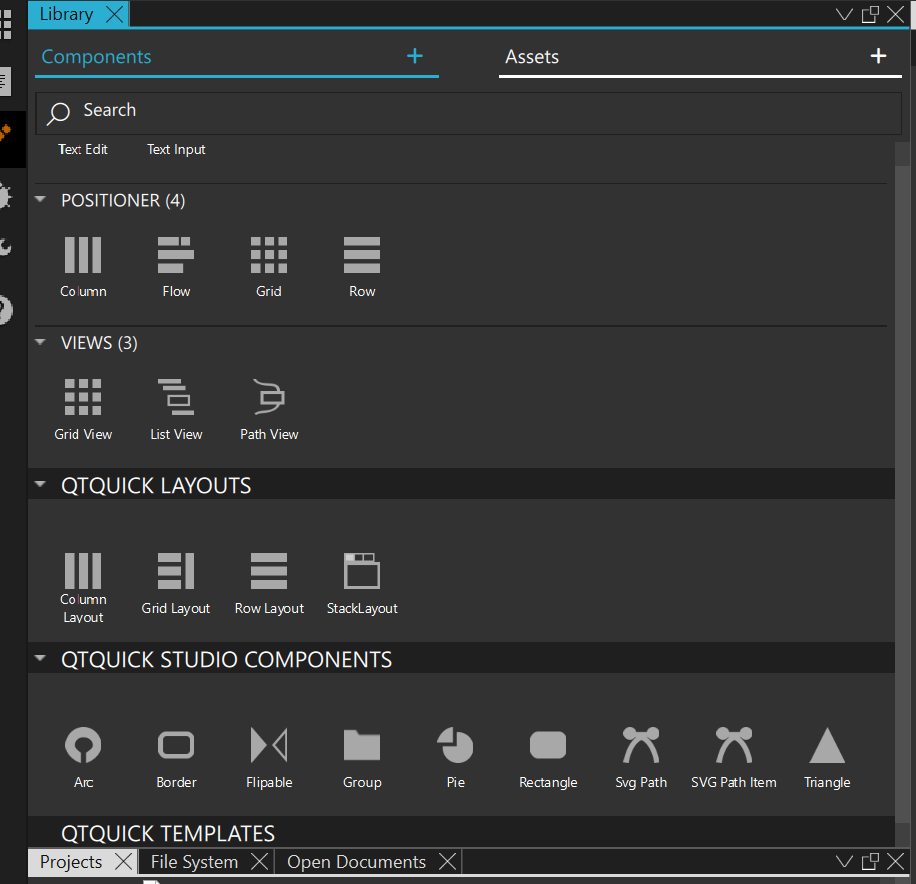The image size is (916, 884).
Task: Switch to the Assets tab
Action: pyautogui.click(x=532, y=57)
